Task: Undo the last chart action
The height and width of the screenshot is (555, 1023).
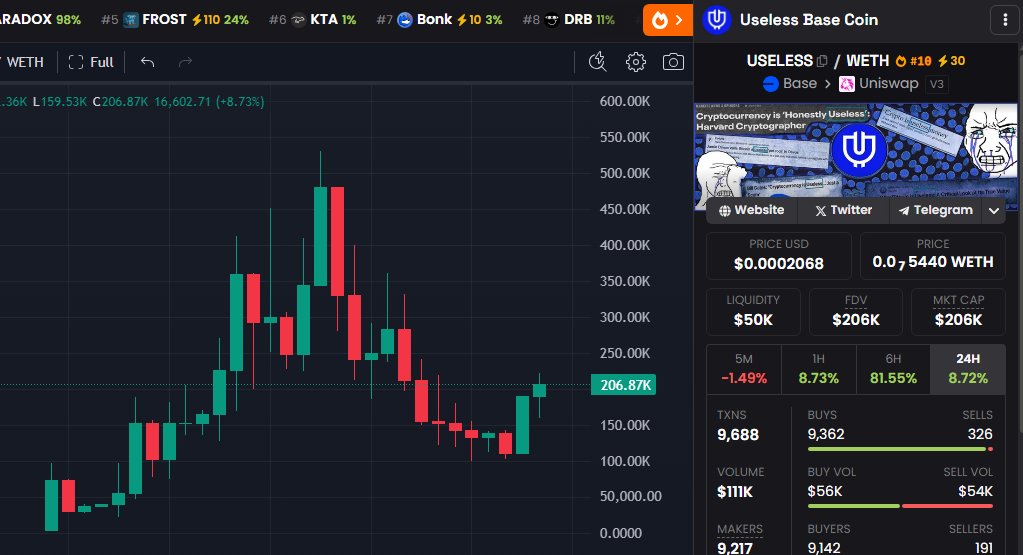Action: click(147, 62)
